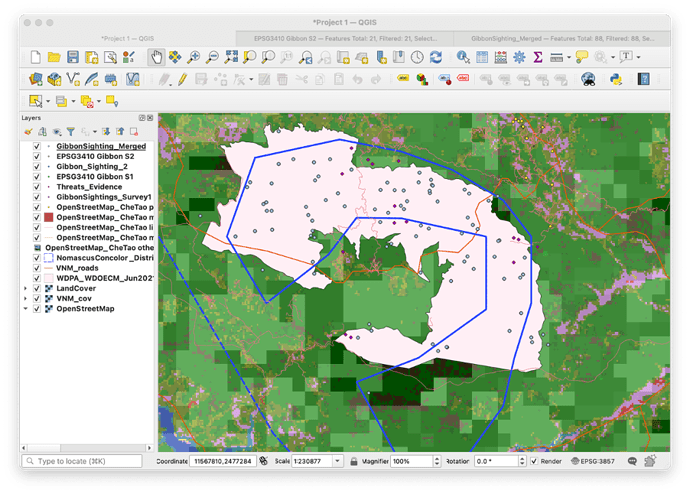Open Text Annotation tool dropdown arrow
The height and width of the screenshot is (494, 690).
638,57
